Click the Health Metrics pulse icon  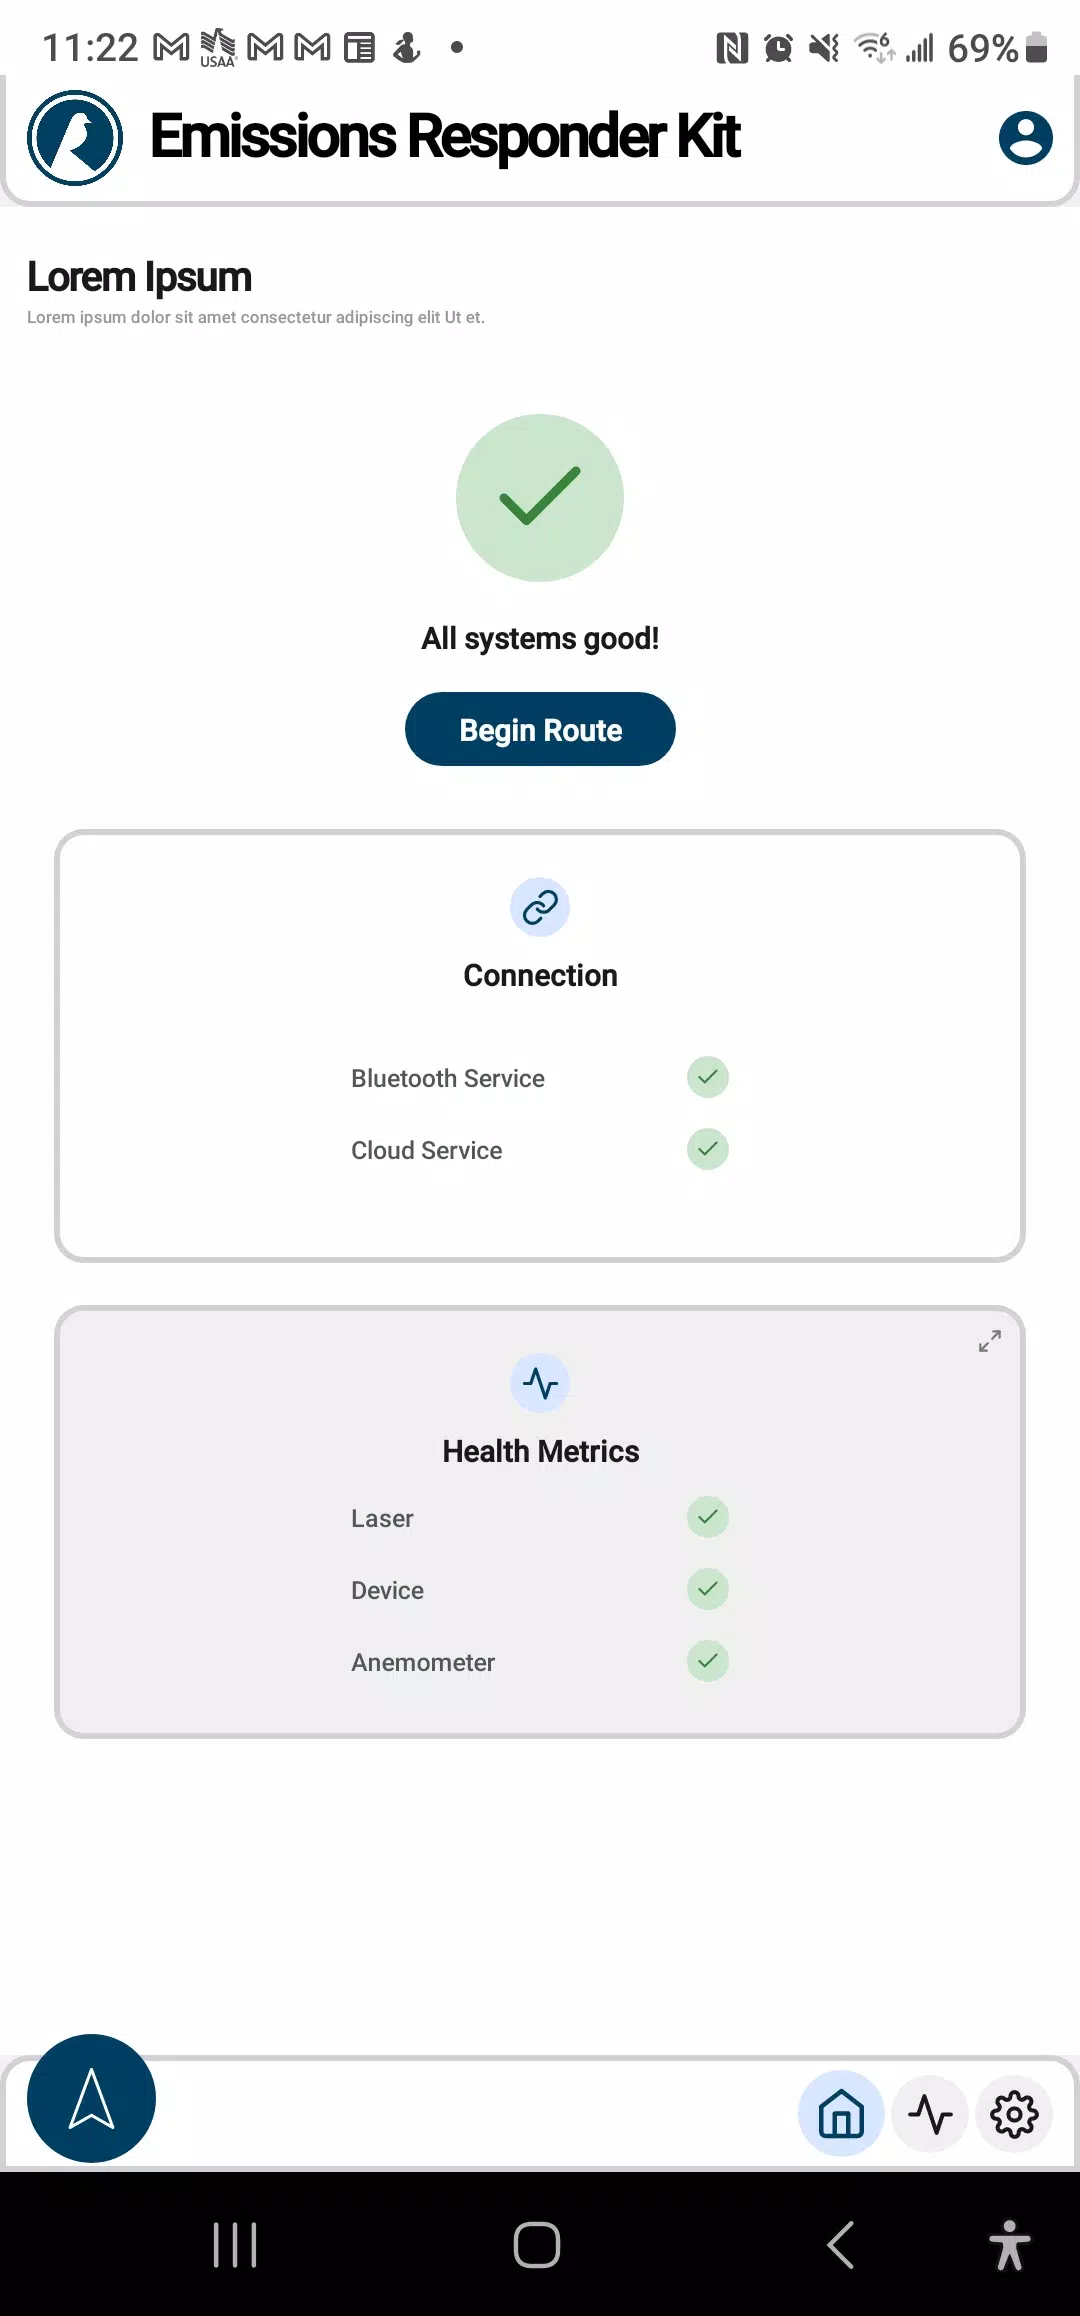coord(540,1383)
